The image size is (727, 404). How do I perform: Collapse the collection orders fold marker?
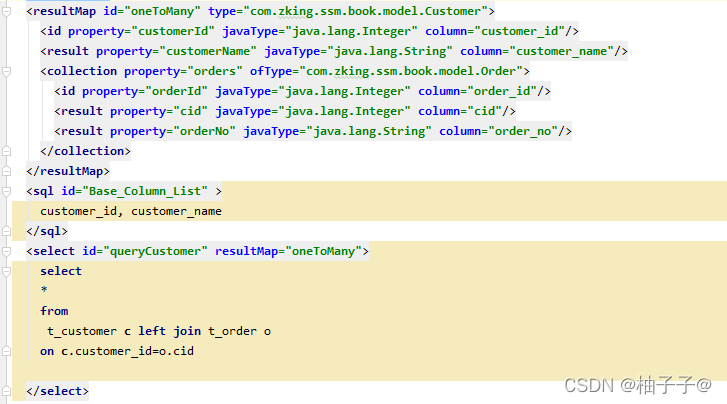(x=6, y=71)
